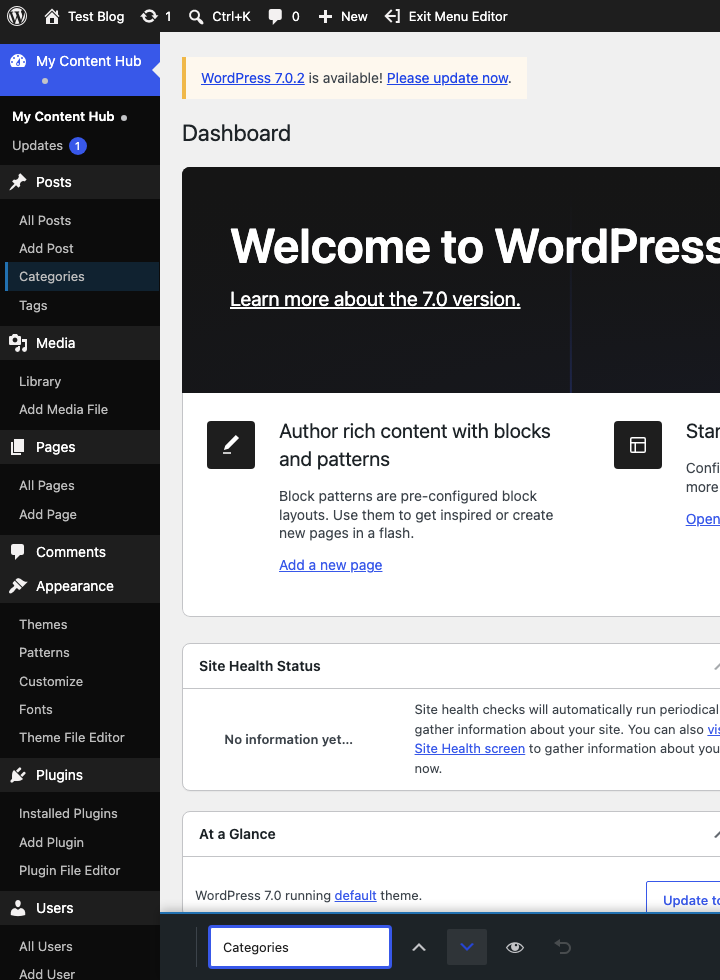Open the Plugins menu
This screenshot has height=980, width=720.
[80, 775]
